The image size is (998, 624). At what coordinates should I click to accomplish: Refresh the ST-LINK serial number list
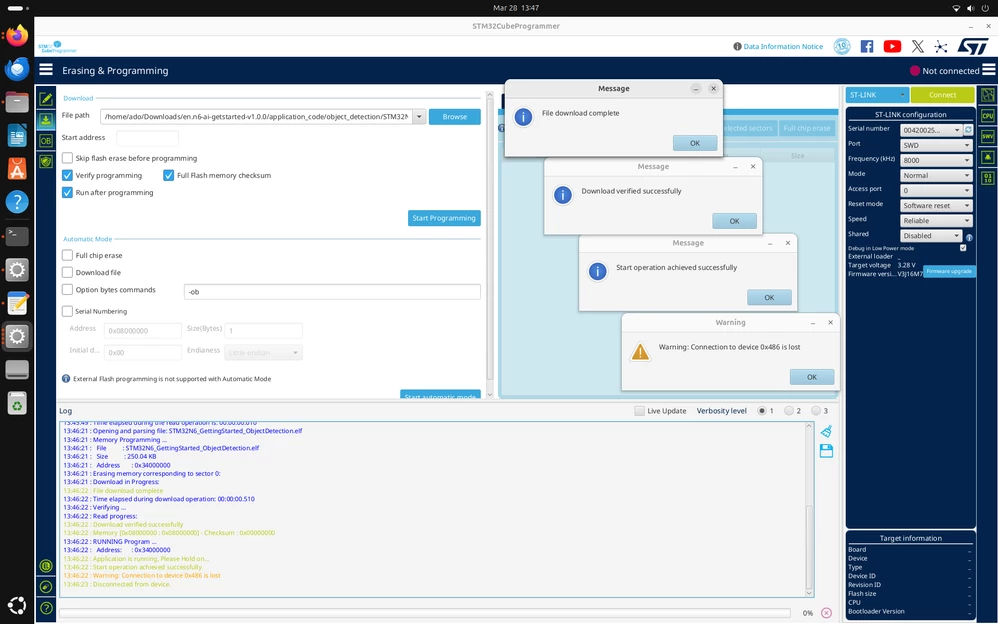click(968, 129)
